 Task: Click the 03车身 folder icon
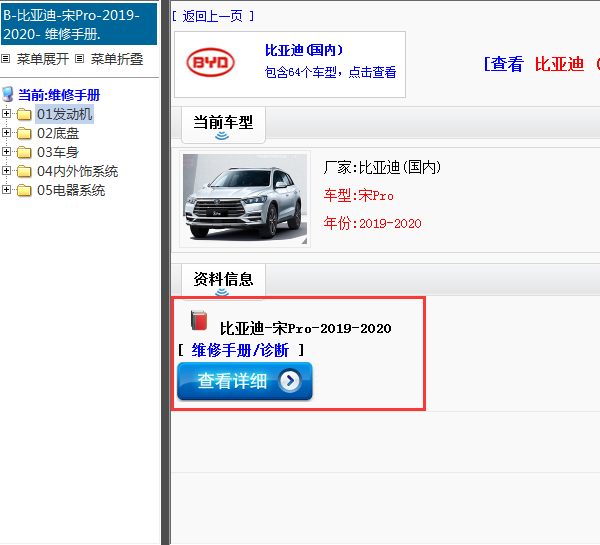tap(24, 152)
